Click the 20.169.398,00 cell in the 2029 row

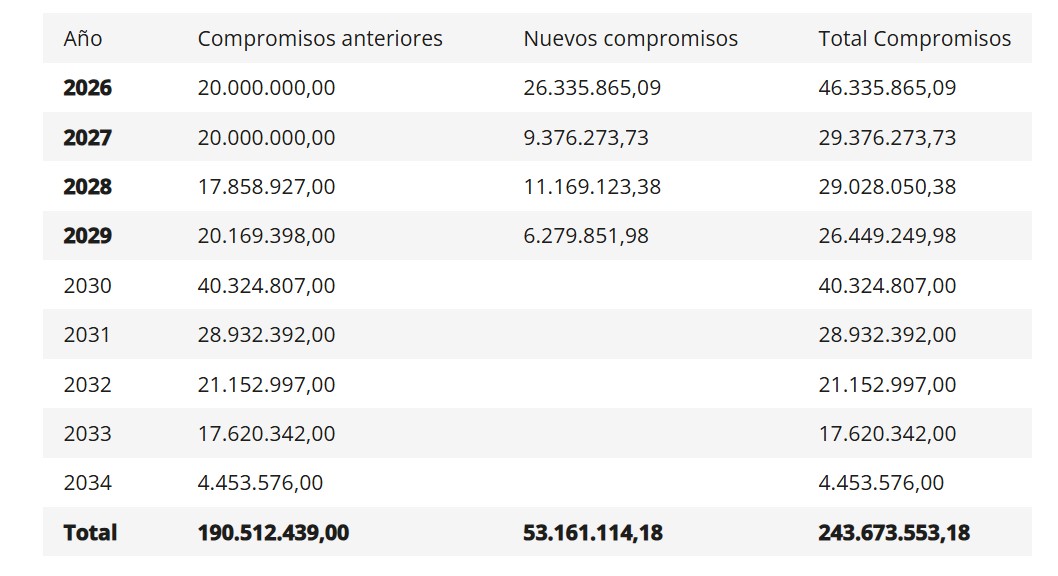click(267, 236)
